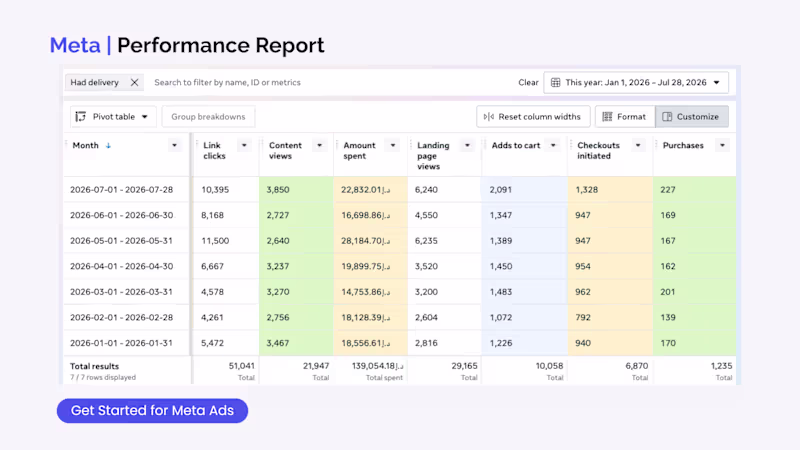Open the Adds to cart column menu
The height and width of the screenshot is (450, 800).
point(553,145)
